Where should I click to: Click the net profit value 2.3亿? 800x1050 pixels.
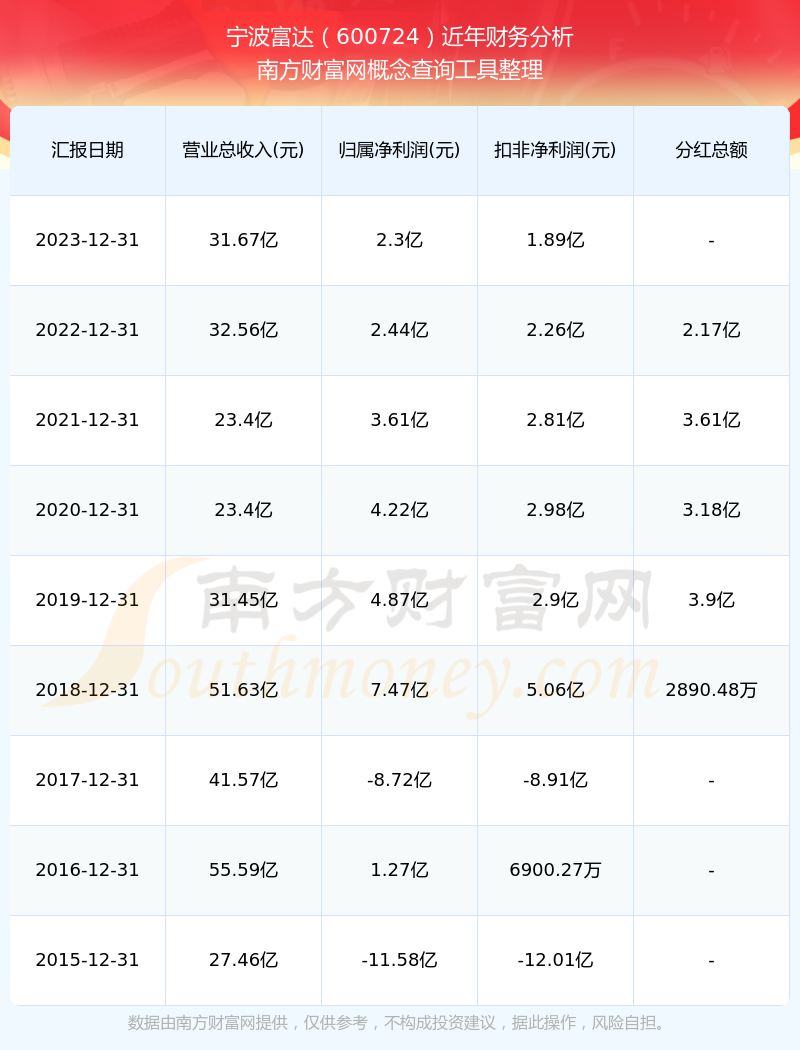(x=400, y=240)
